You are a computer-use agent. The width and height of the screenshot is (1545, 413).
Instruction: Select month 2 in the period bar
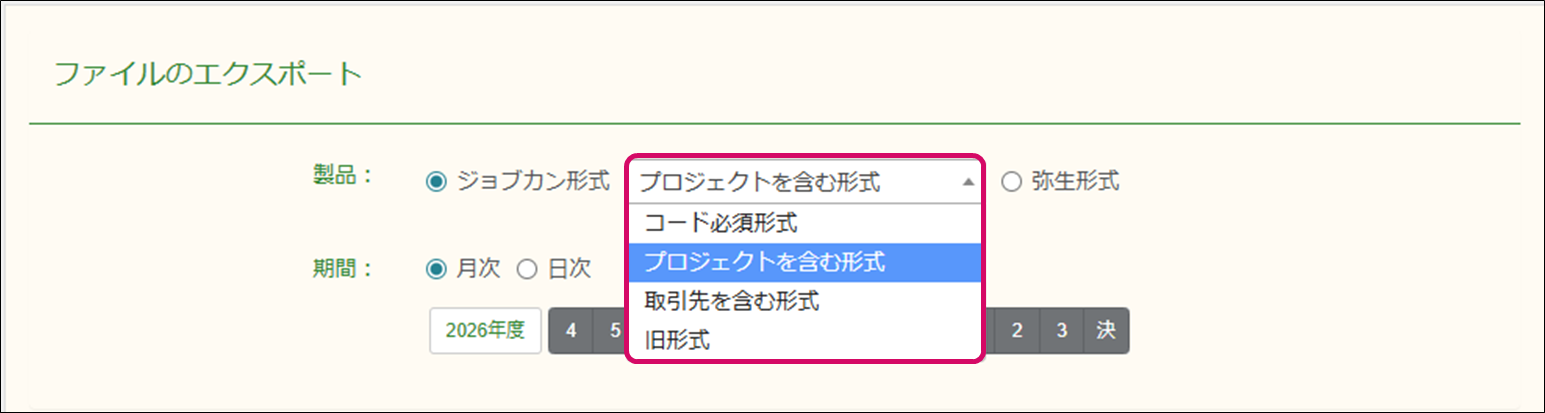pos(1016,331)
